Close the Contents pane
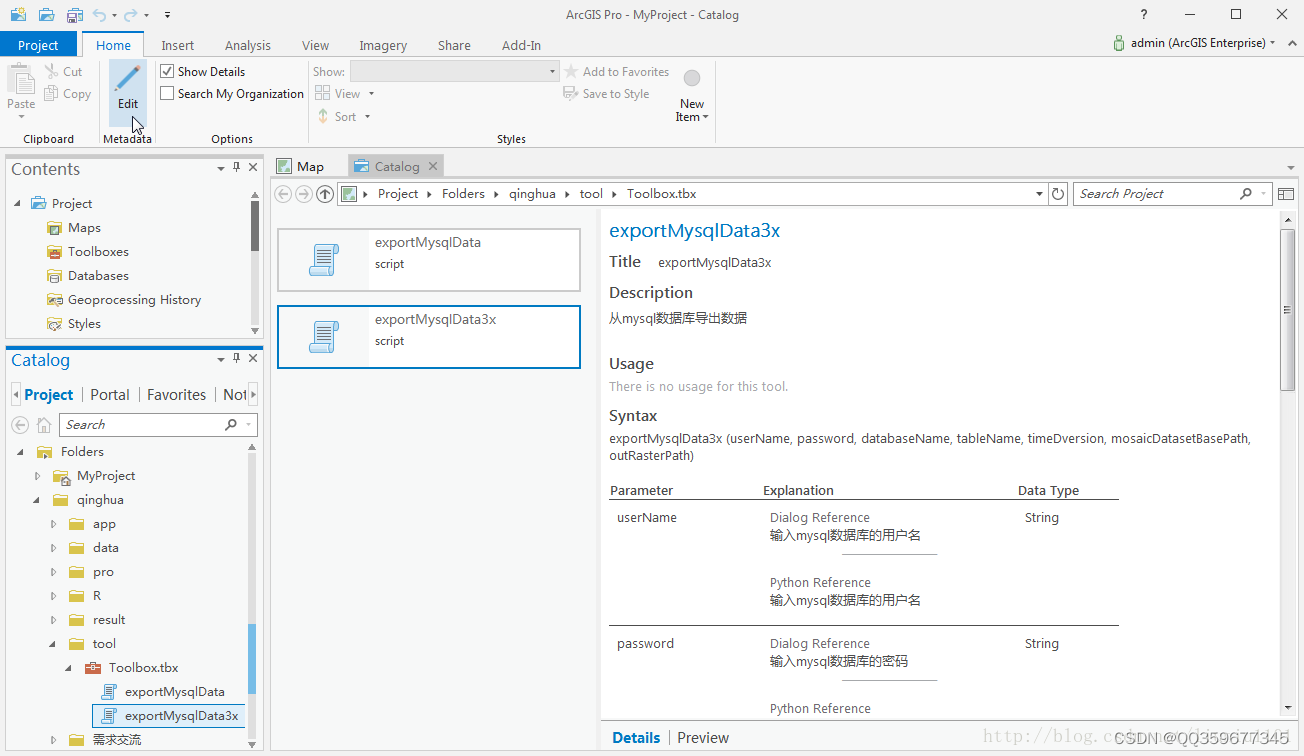Viewport: 1304px width, 756px height. 253,168
